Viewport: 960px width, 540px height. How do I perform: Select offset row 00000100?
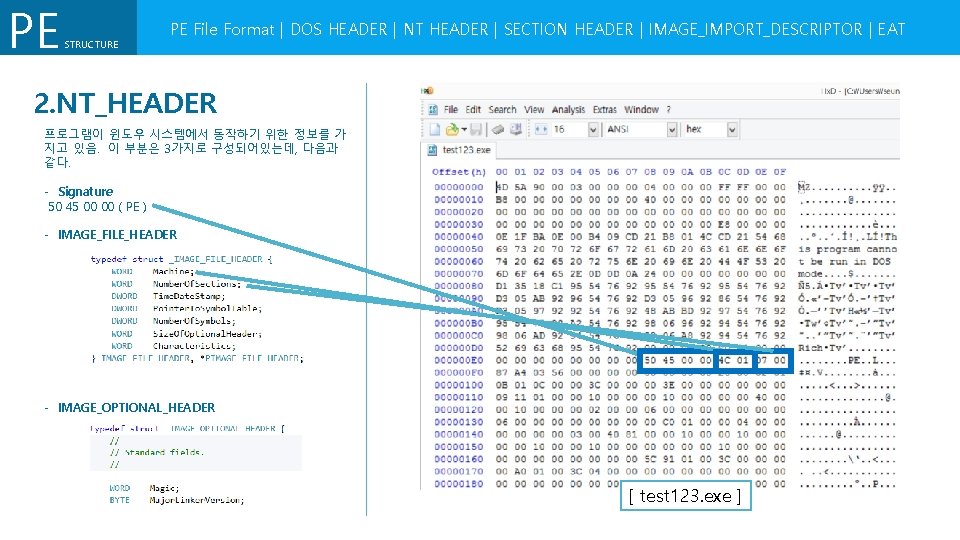coord(459,385)
